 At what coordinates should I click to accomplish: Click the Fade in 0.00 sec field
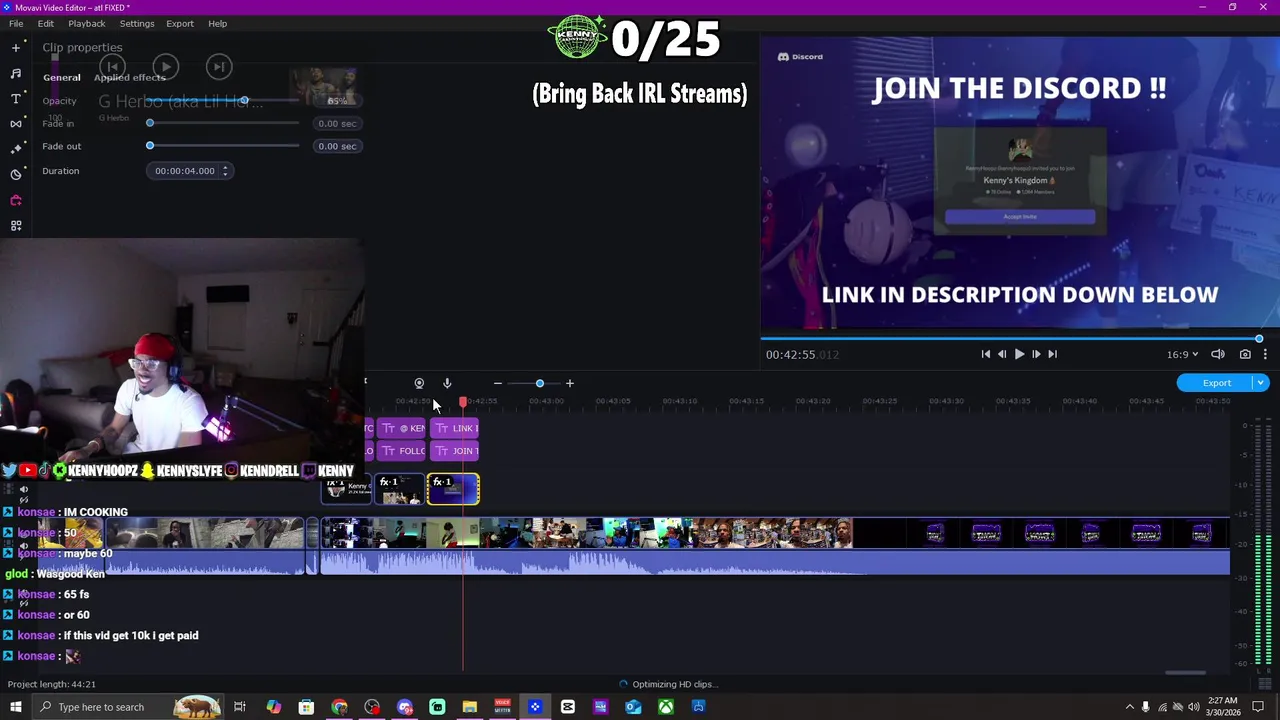(336, 123)
